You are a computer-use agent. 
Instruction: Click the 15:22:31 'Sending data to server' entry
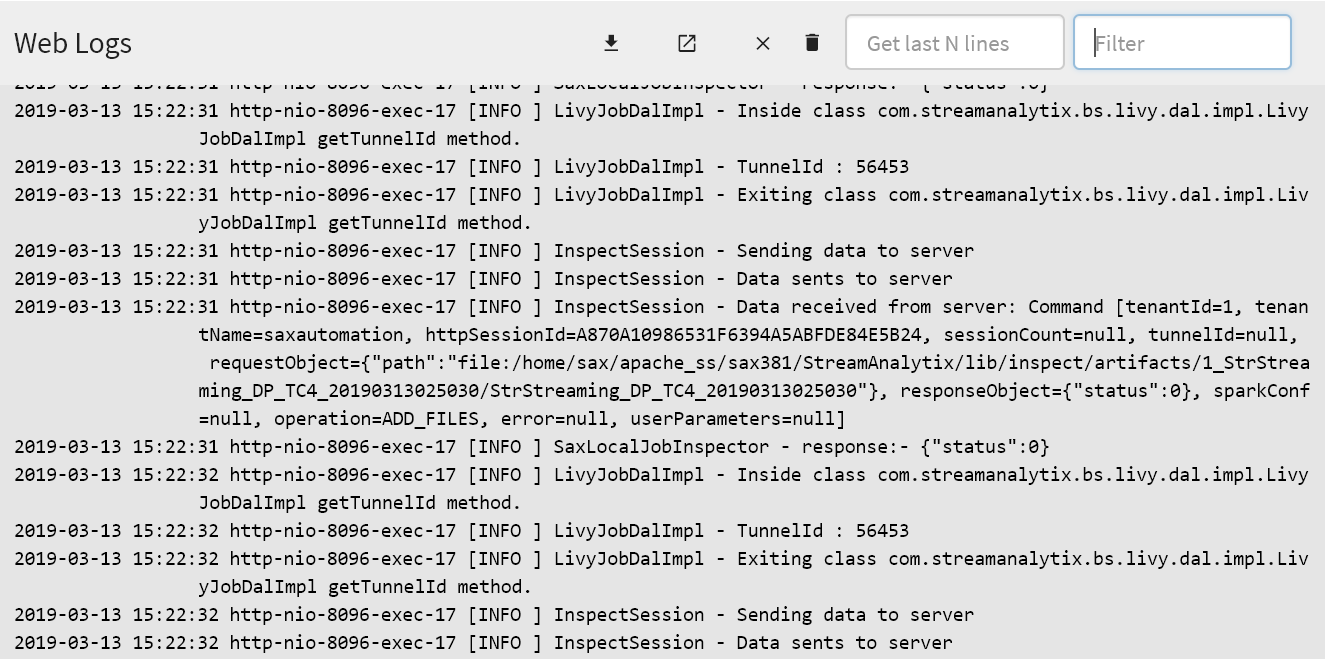(x=493, y=251)
